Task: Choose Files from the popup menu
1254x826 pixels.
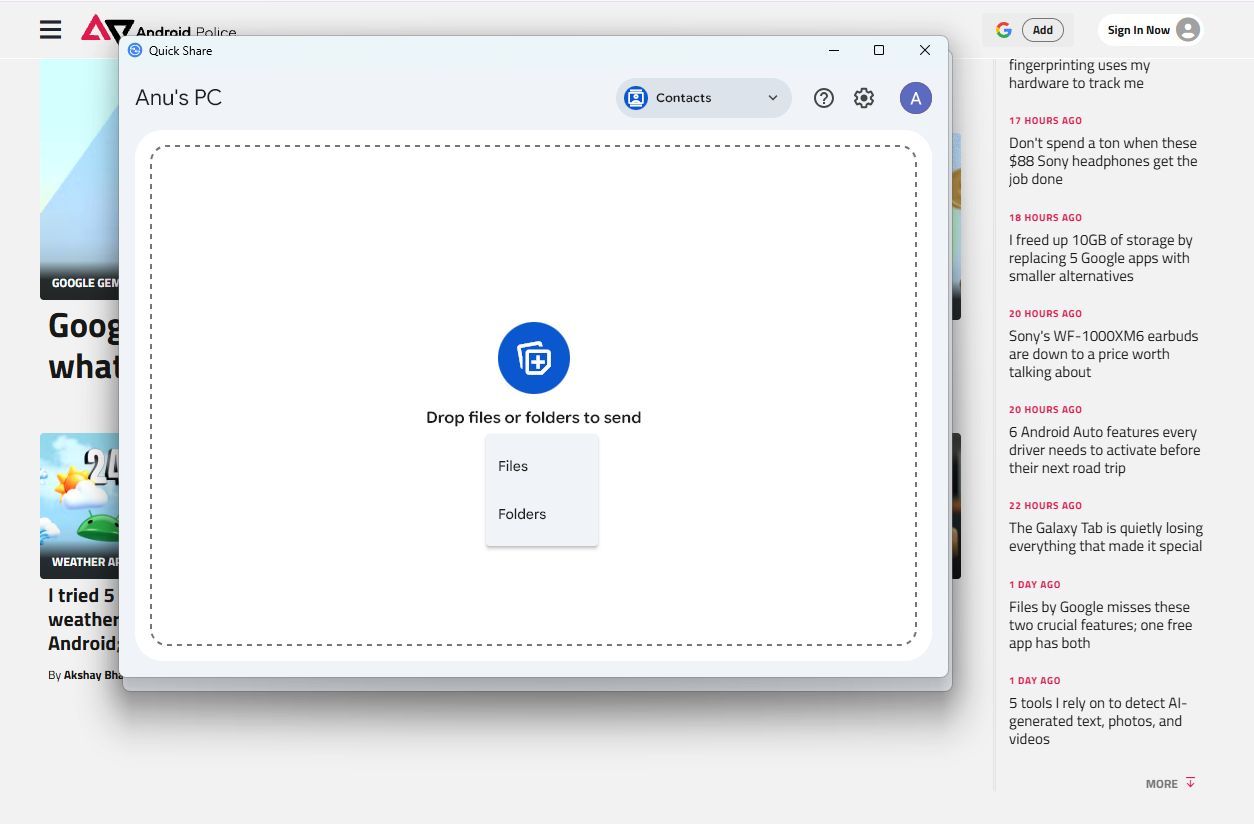Action: click(542, 466)
